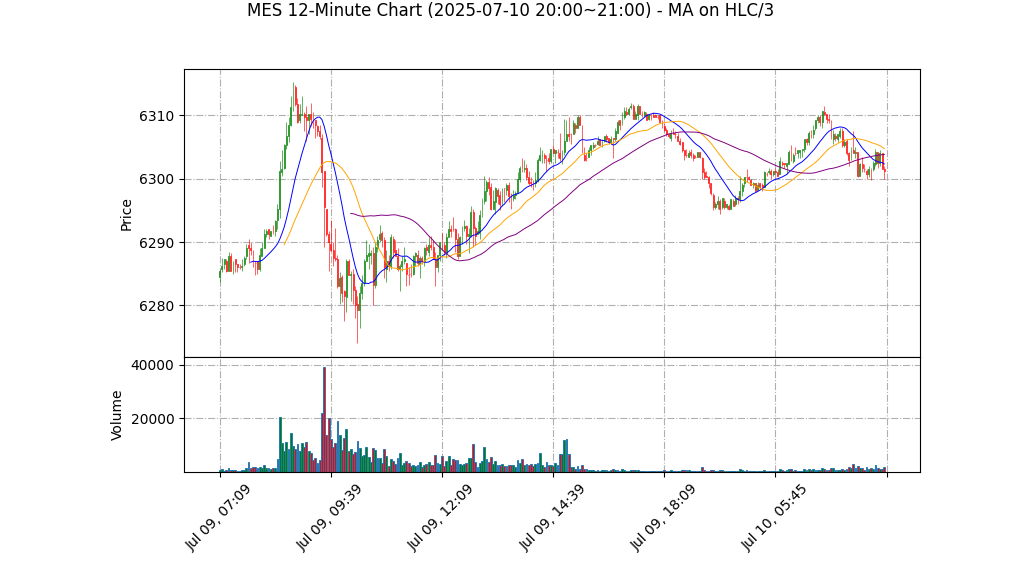Click the 6300 price axis label
The height and width of the screenshot is (575, 1022).
156,180
